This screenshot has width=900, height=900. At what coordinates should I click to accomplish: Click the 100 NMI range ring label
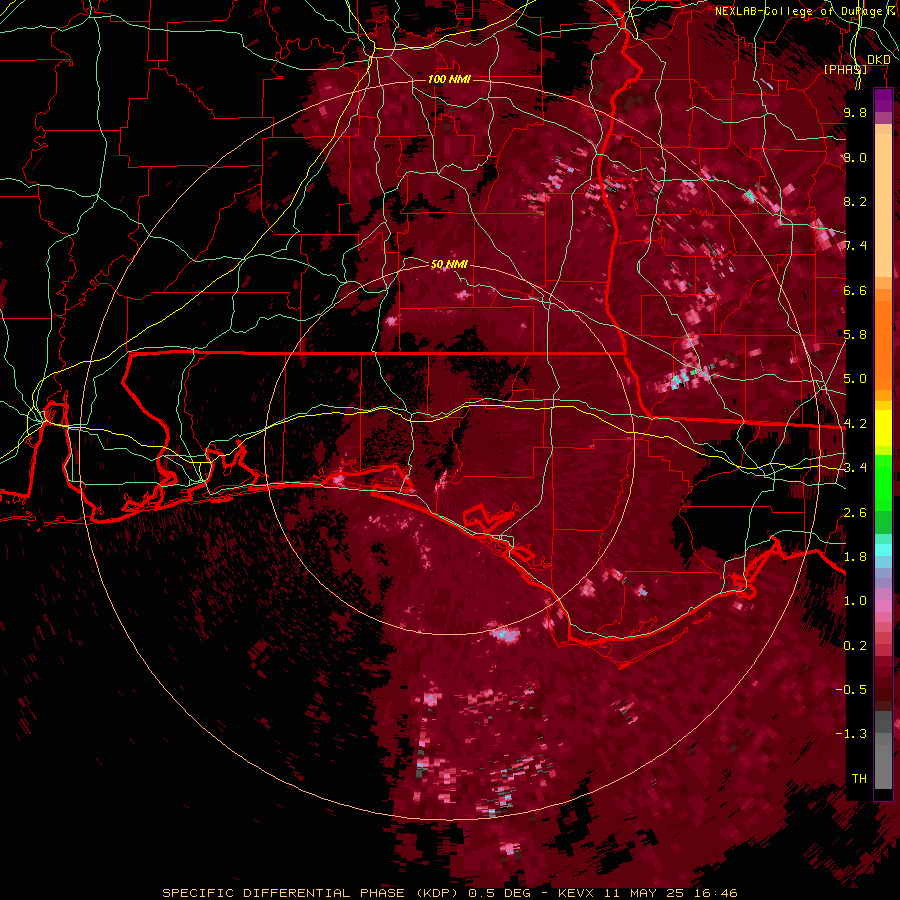coord(449,79)
